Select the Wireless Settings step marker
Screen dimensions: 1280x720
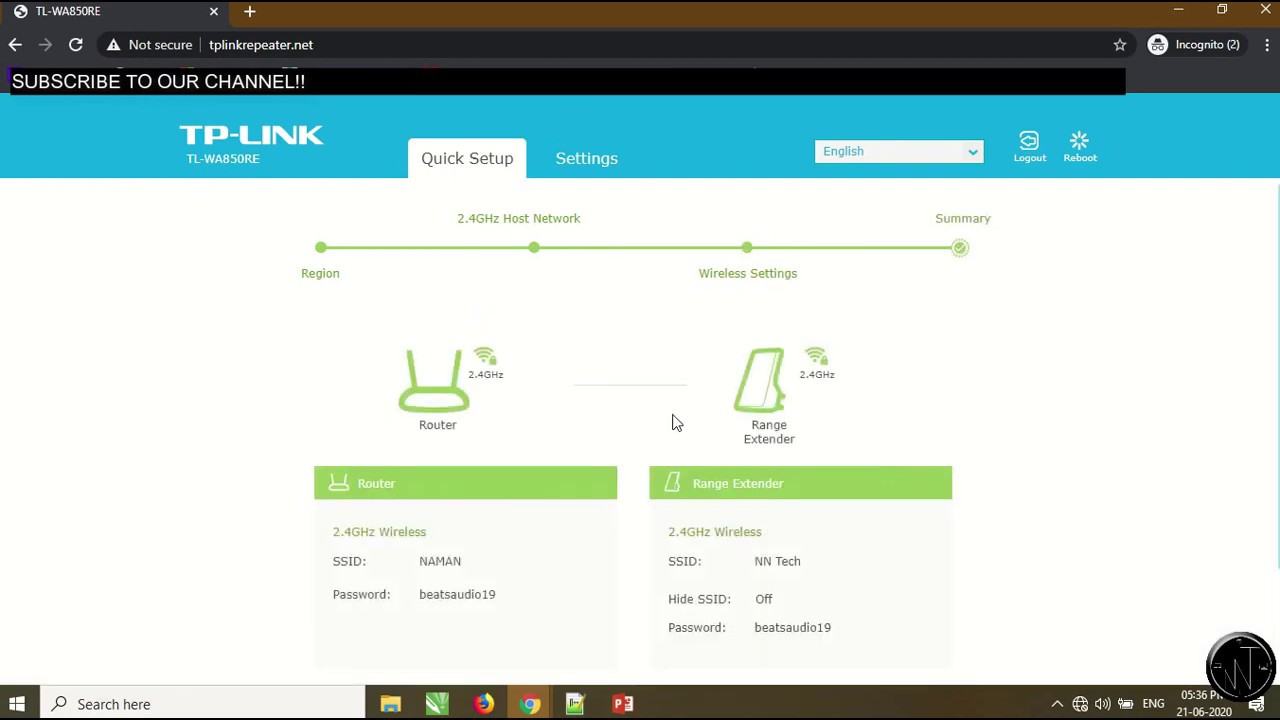[747, 247]
